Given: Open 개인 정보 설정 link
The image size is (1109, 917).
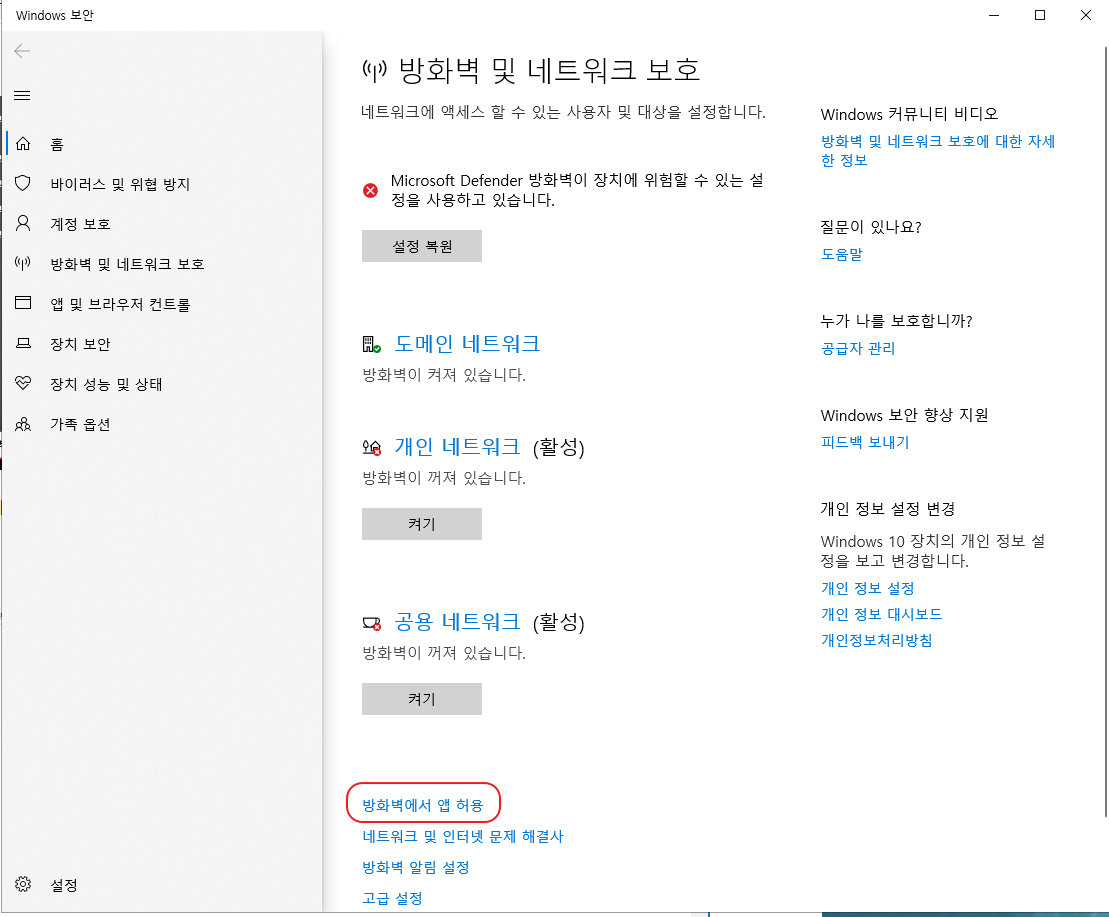Looking at the screenshot, I should click(867, 588).
